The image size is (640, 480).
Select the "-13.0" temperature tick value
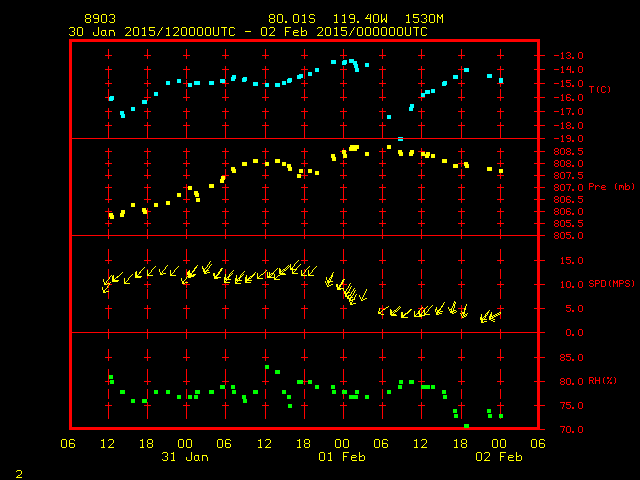click(x=569, y=56)
